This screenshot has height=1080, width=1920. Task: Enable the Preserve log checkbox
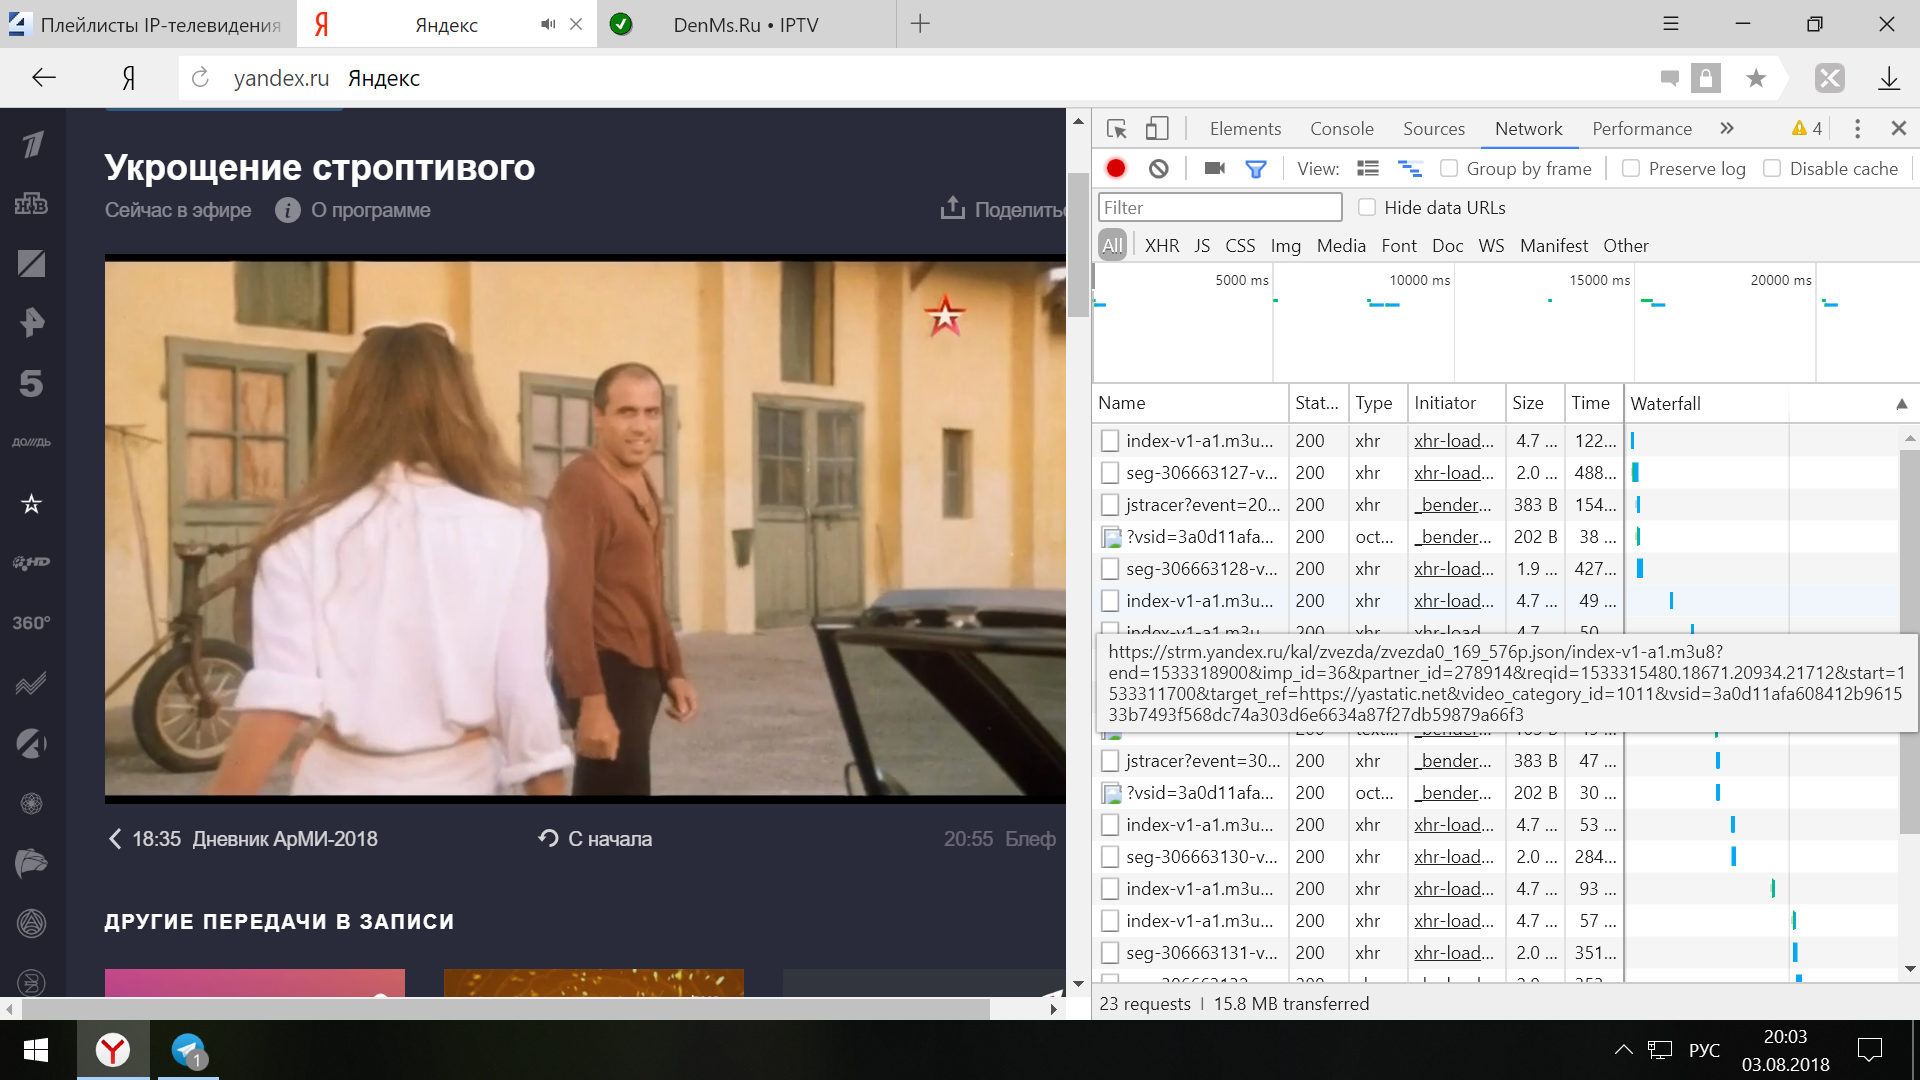click(1631, 169)
